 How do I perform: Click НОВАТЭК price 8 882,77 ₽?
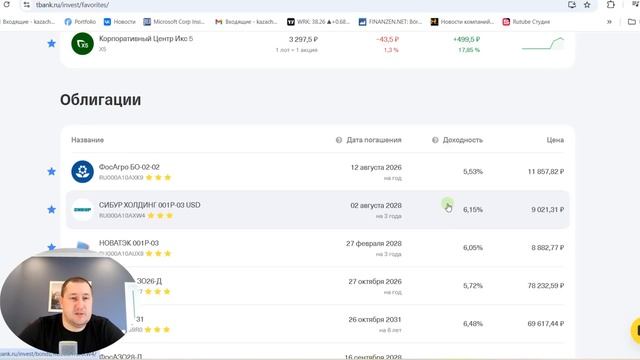click(x=547, y=247)
